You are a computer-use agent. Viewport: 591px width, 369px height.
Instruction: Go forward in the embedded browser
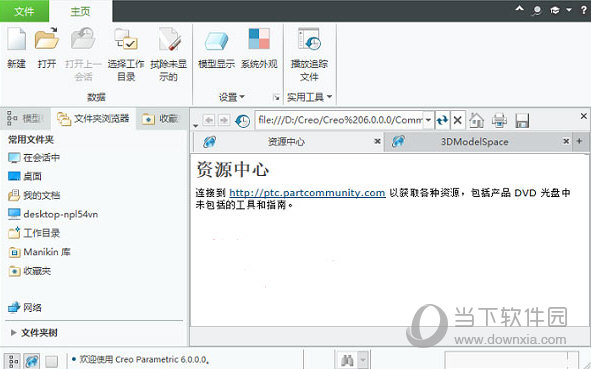coord(224,120)
